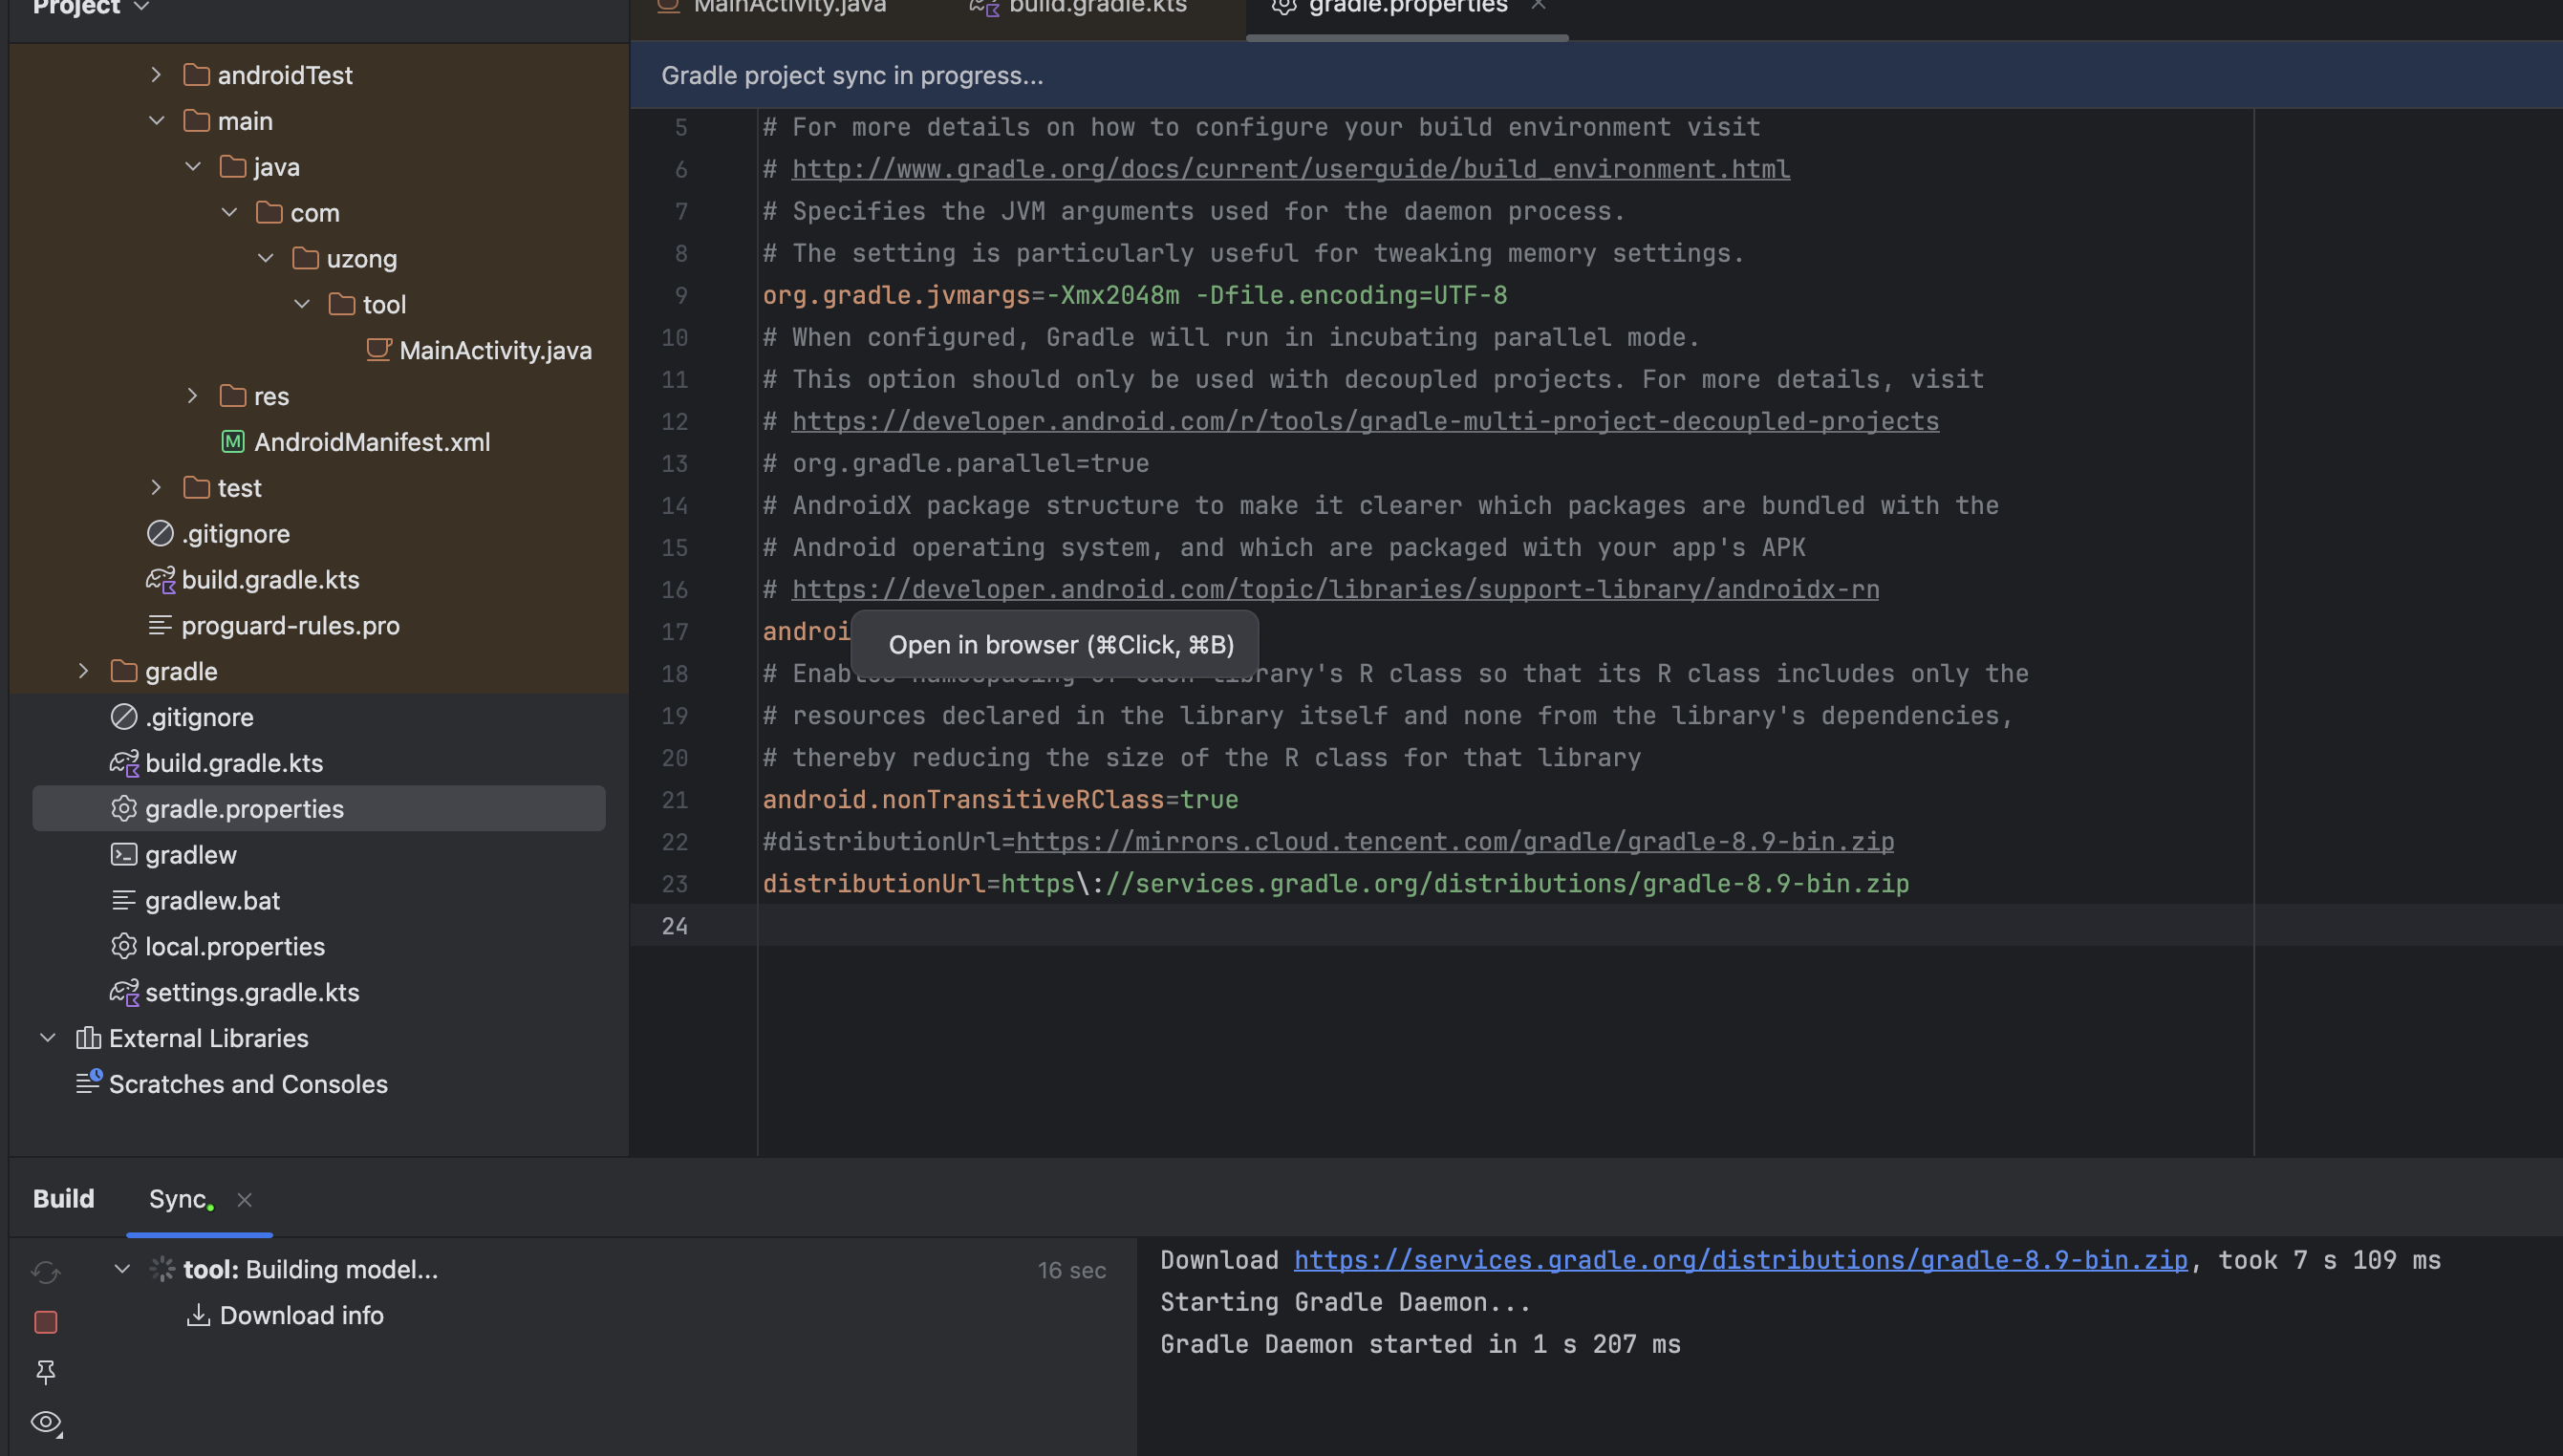Viewport: 2563px width, 1456px height.
Task: Click the tencent mirror URL on line 22
Action: tap(1454, 842)
